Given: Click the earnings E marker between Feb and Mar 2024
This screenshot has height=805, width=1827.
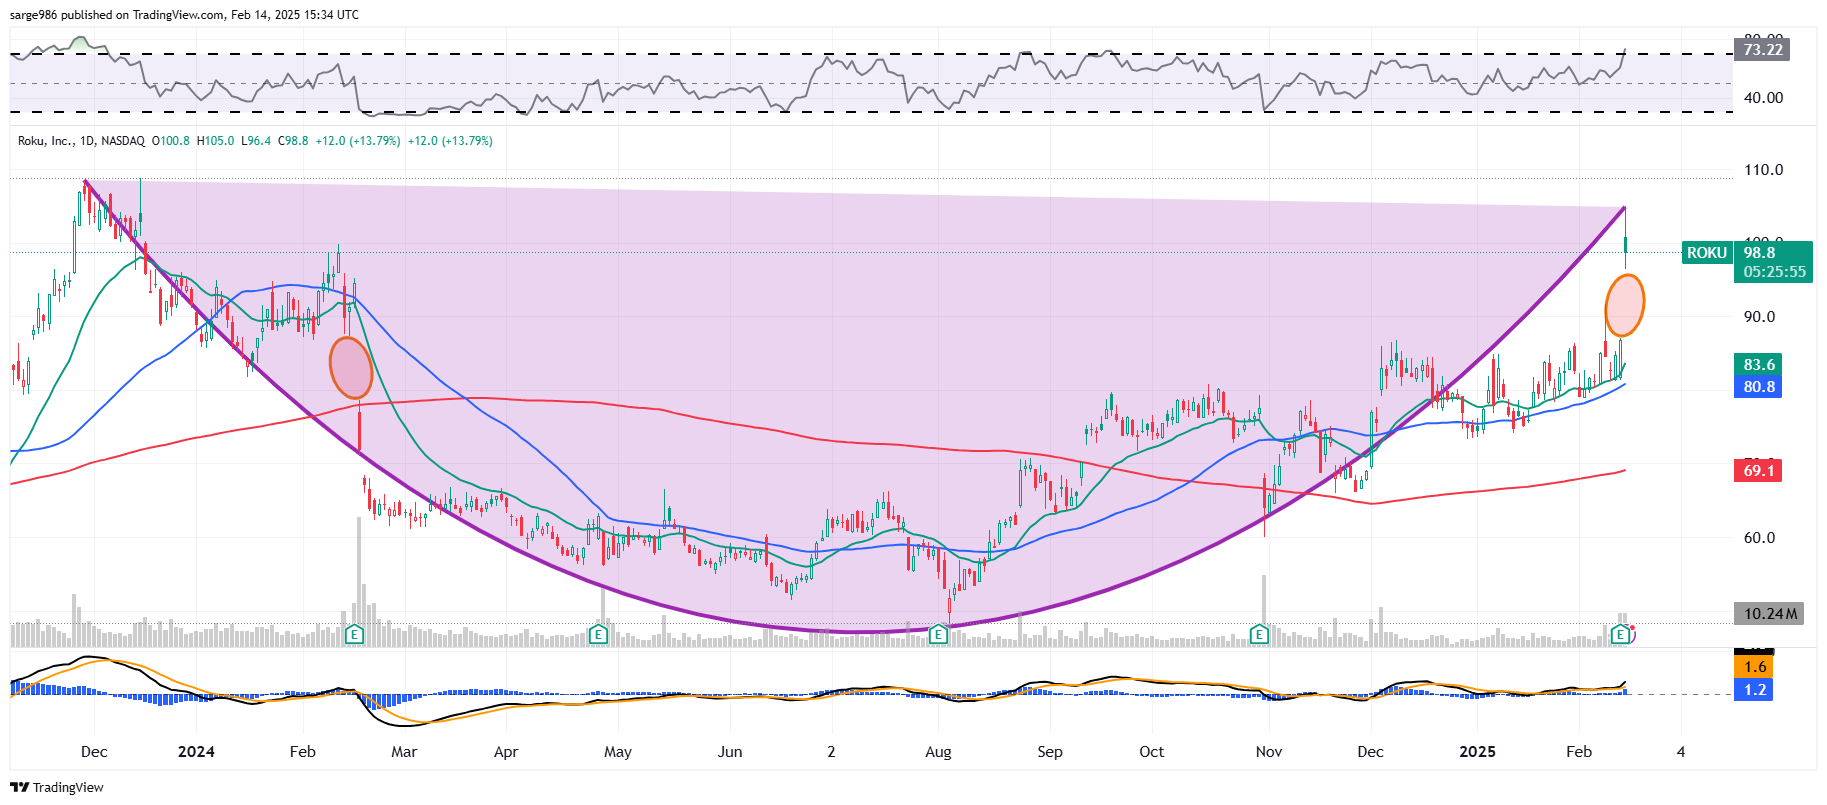Looking at the screenshot, I should [x=353, y=634].
